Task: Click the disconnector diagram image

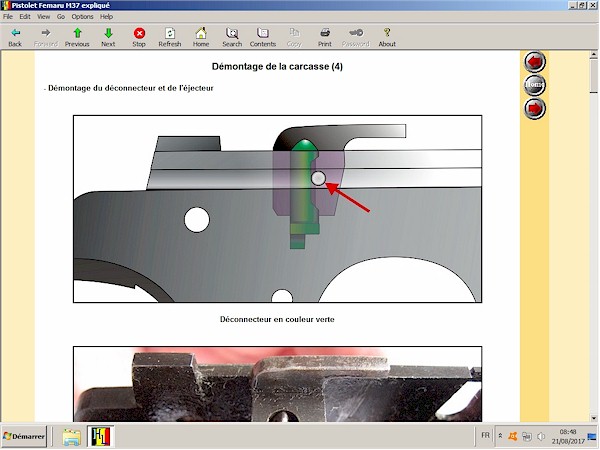Action: (277, 209)
